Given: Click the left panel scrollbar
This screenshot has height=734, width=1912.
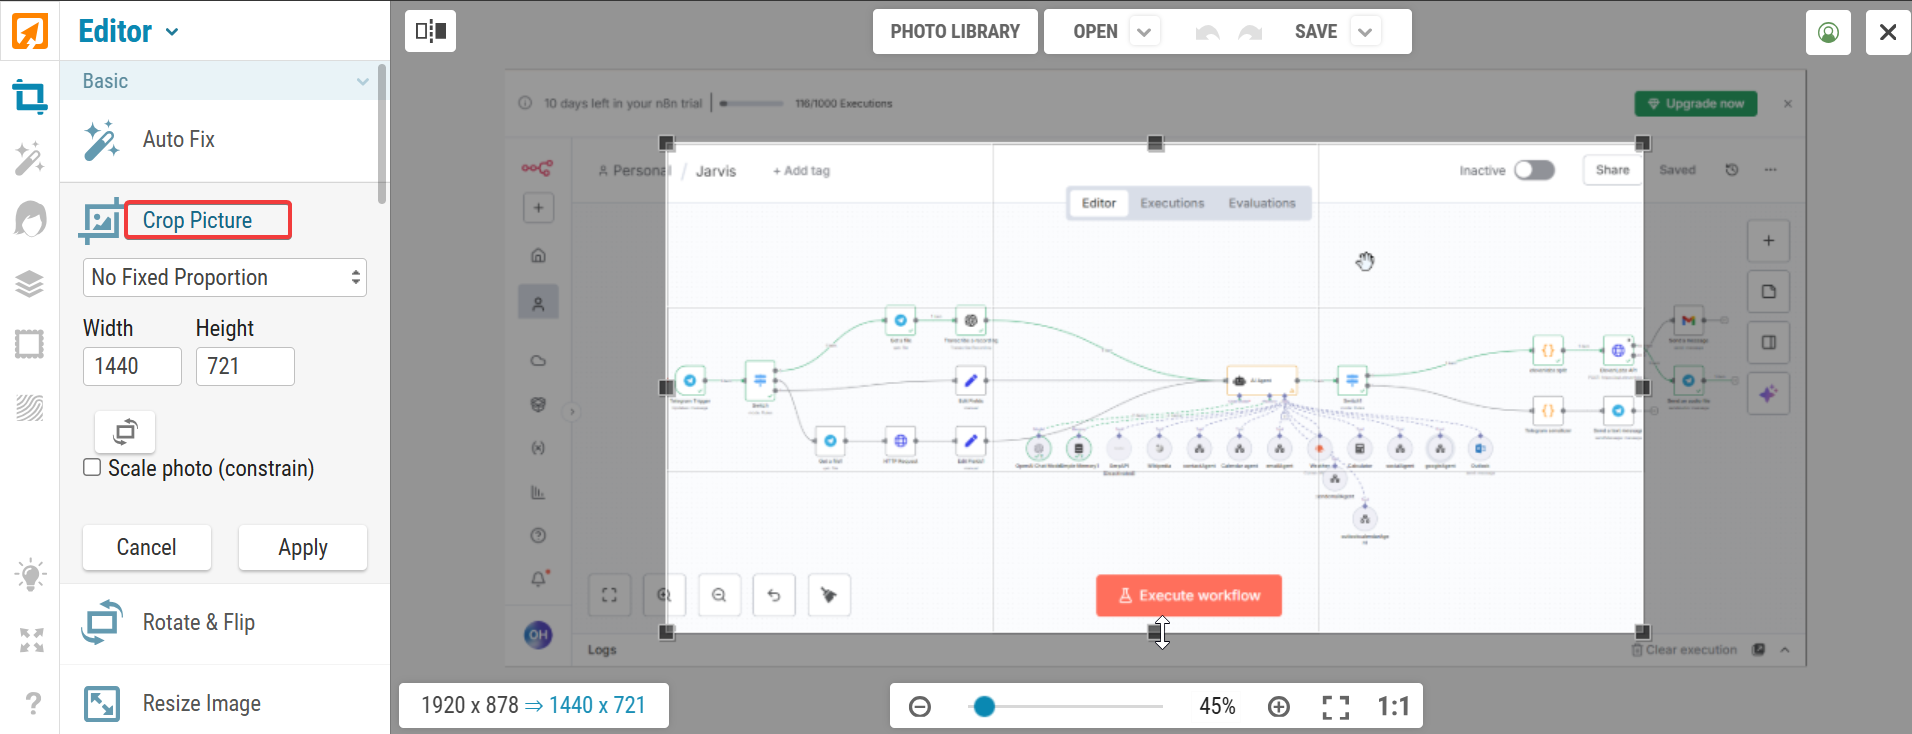Looking at the screenshot, I should pos(382,134).
